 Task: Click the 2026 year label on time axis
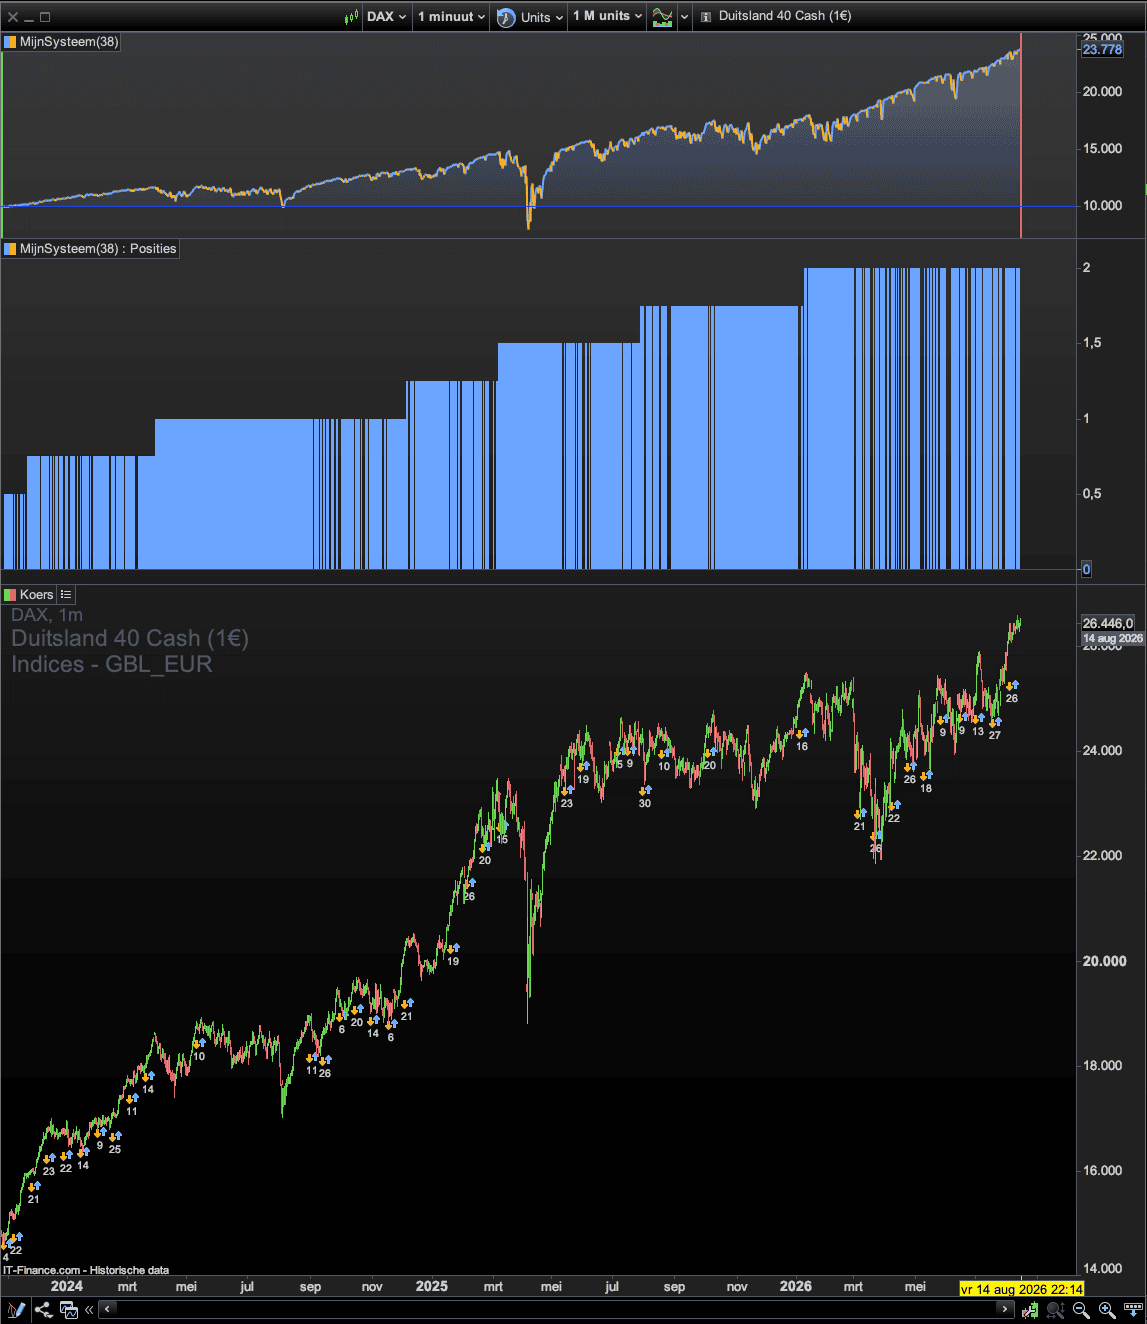[x=796, y=1286]
